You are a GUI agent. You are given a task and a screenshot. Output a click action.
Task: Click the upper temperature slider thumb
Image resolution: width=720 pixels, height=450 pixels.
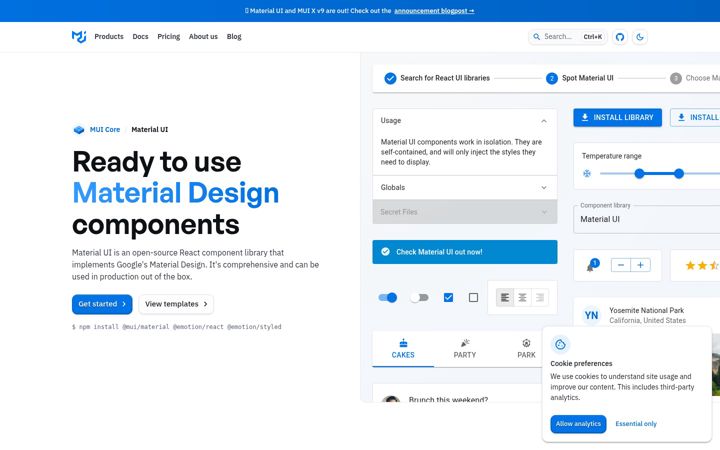tap(679, 174)
